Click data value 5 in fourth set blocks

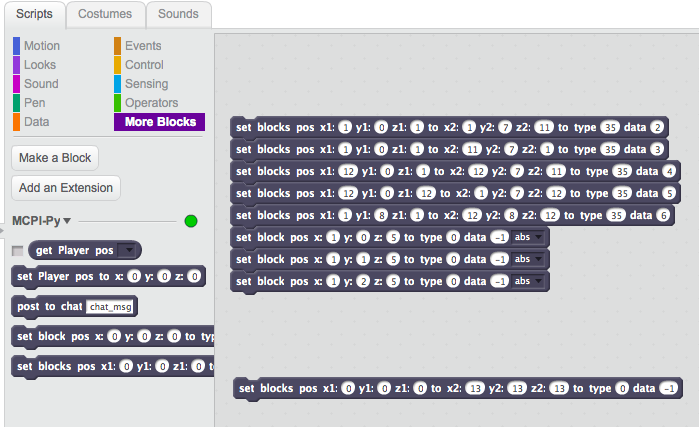click(x=669, y=193)
